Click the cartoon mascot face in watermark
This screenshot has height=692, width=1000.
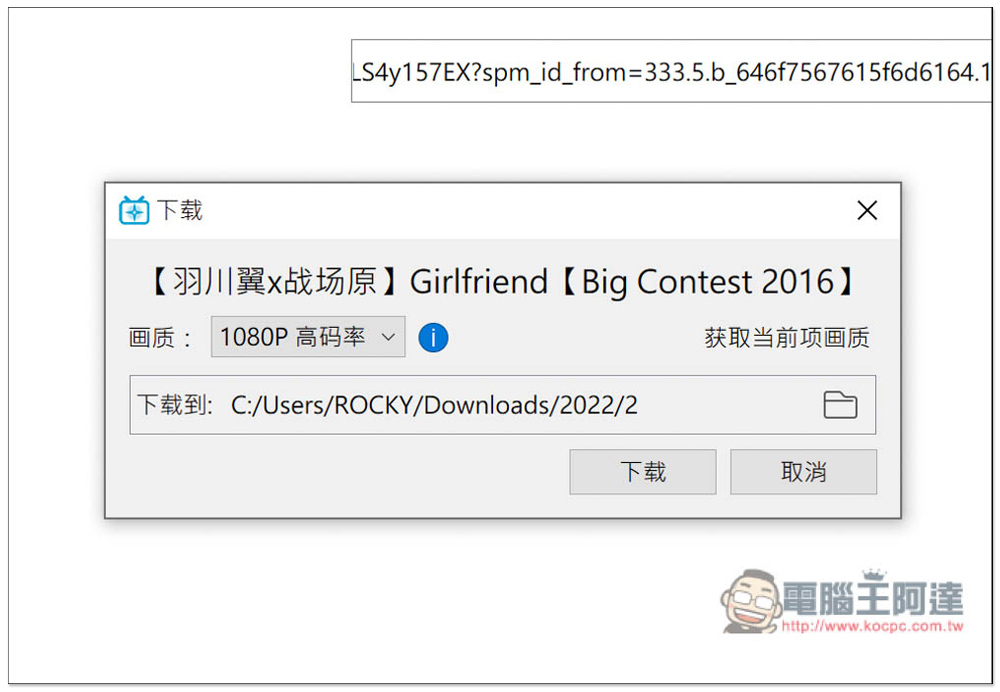coord(751,601)
